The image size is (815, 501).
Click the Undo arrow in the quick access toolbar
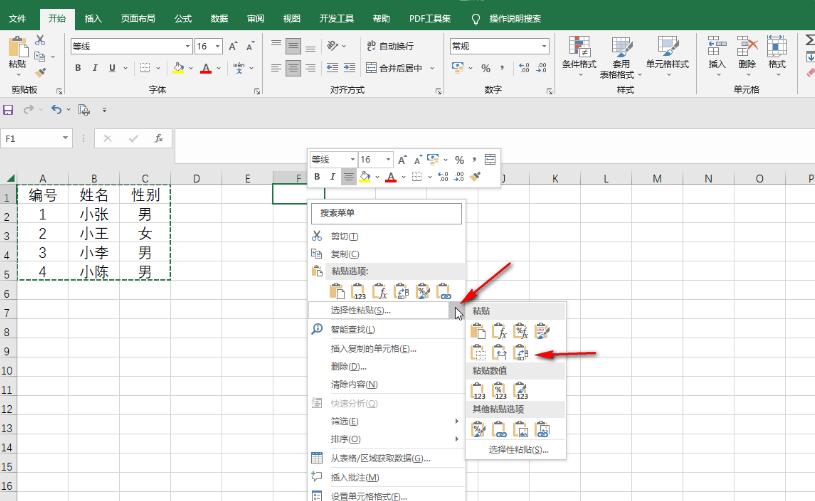tap(56, 110)
